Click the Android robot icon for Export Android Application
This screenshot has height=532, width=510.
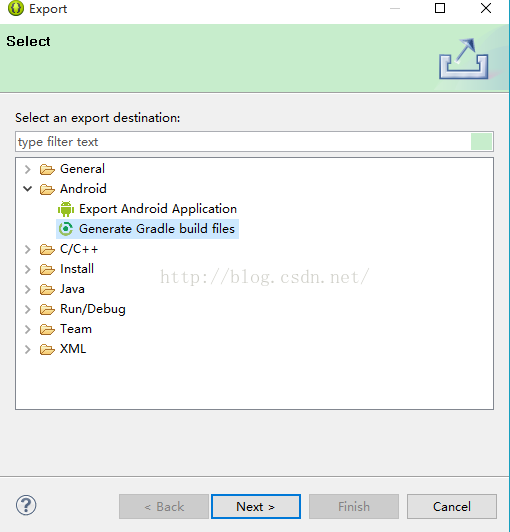tap(66, 209)
